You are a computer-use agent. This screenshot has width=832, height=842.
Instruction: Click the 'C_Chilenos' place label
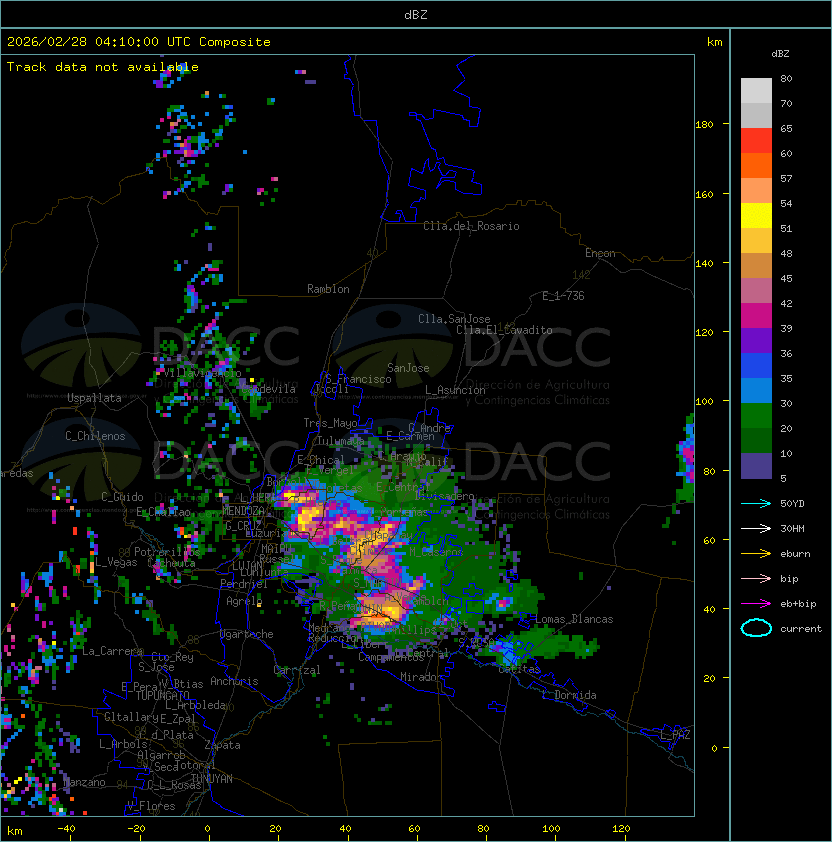[95, 436]
